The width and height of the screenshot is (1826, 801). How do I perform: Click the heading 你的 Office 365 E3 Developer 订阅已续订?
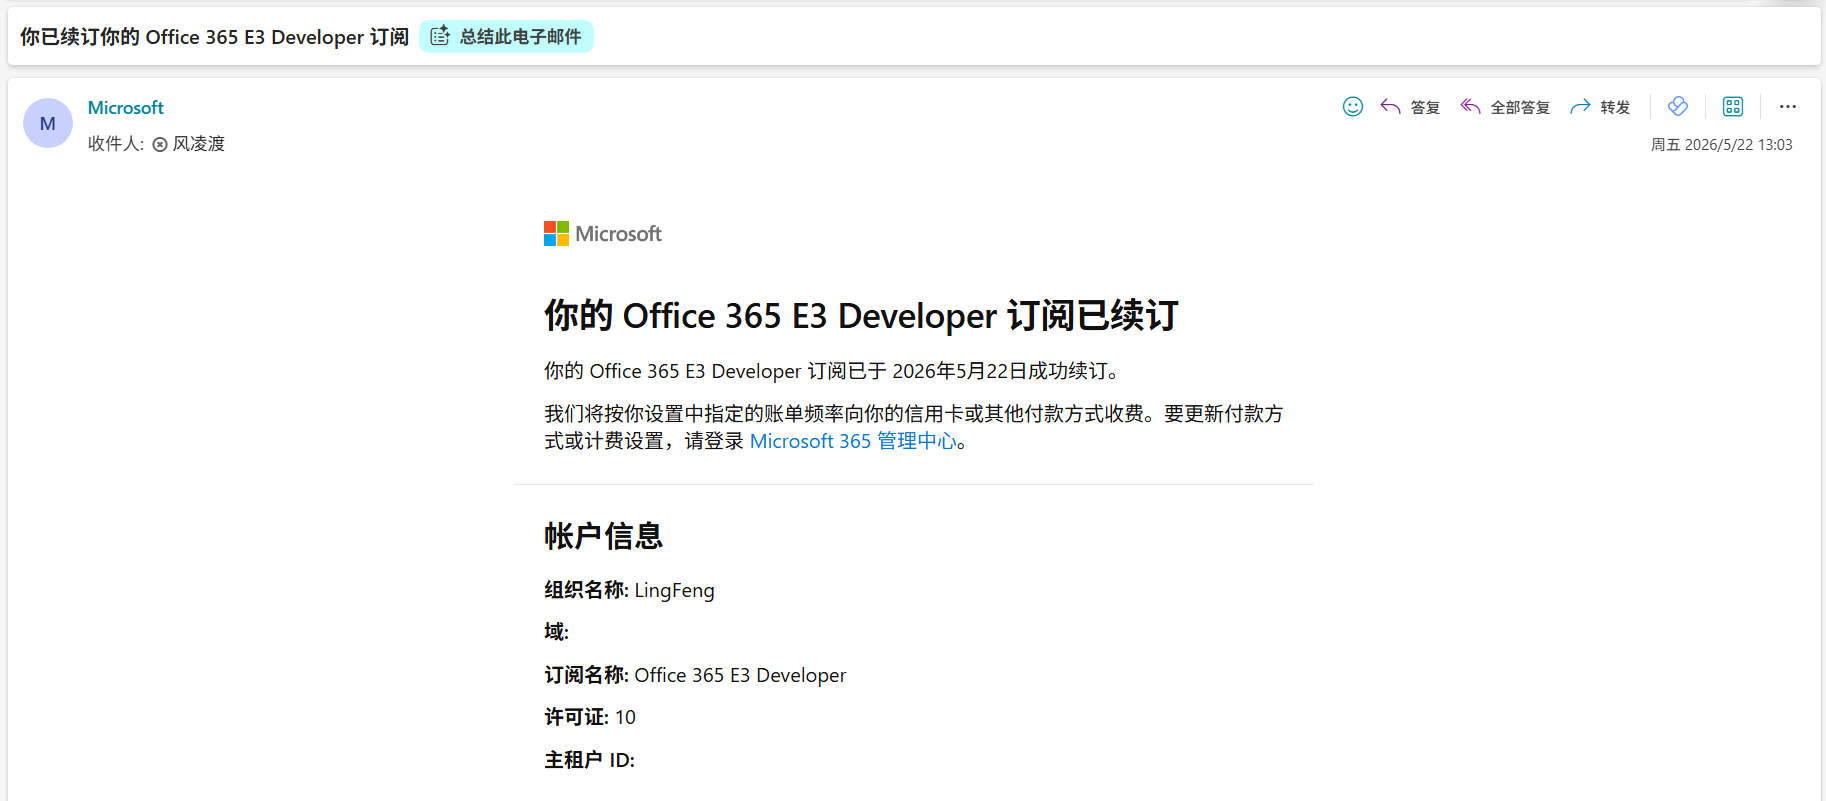pyautogui.click(x=861, y=316)
